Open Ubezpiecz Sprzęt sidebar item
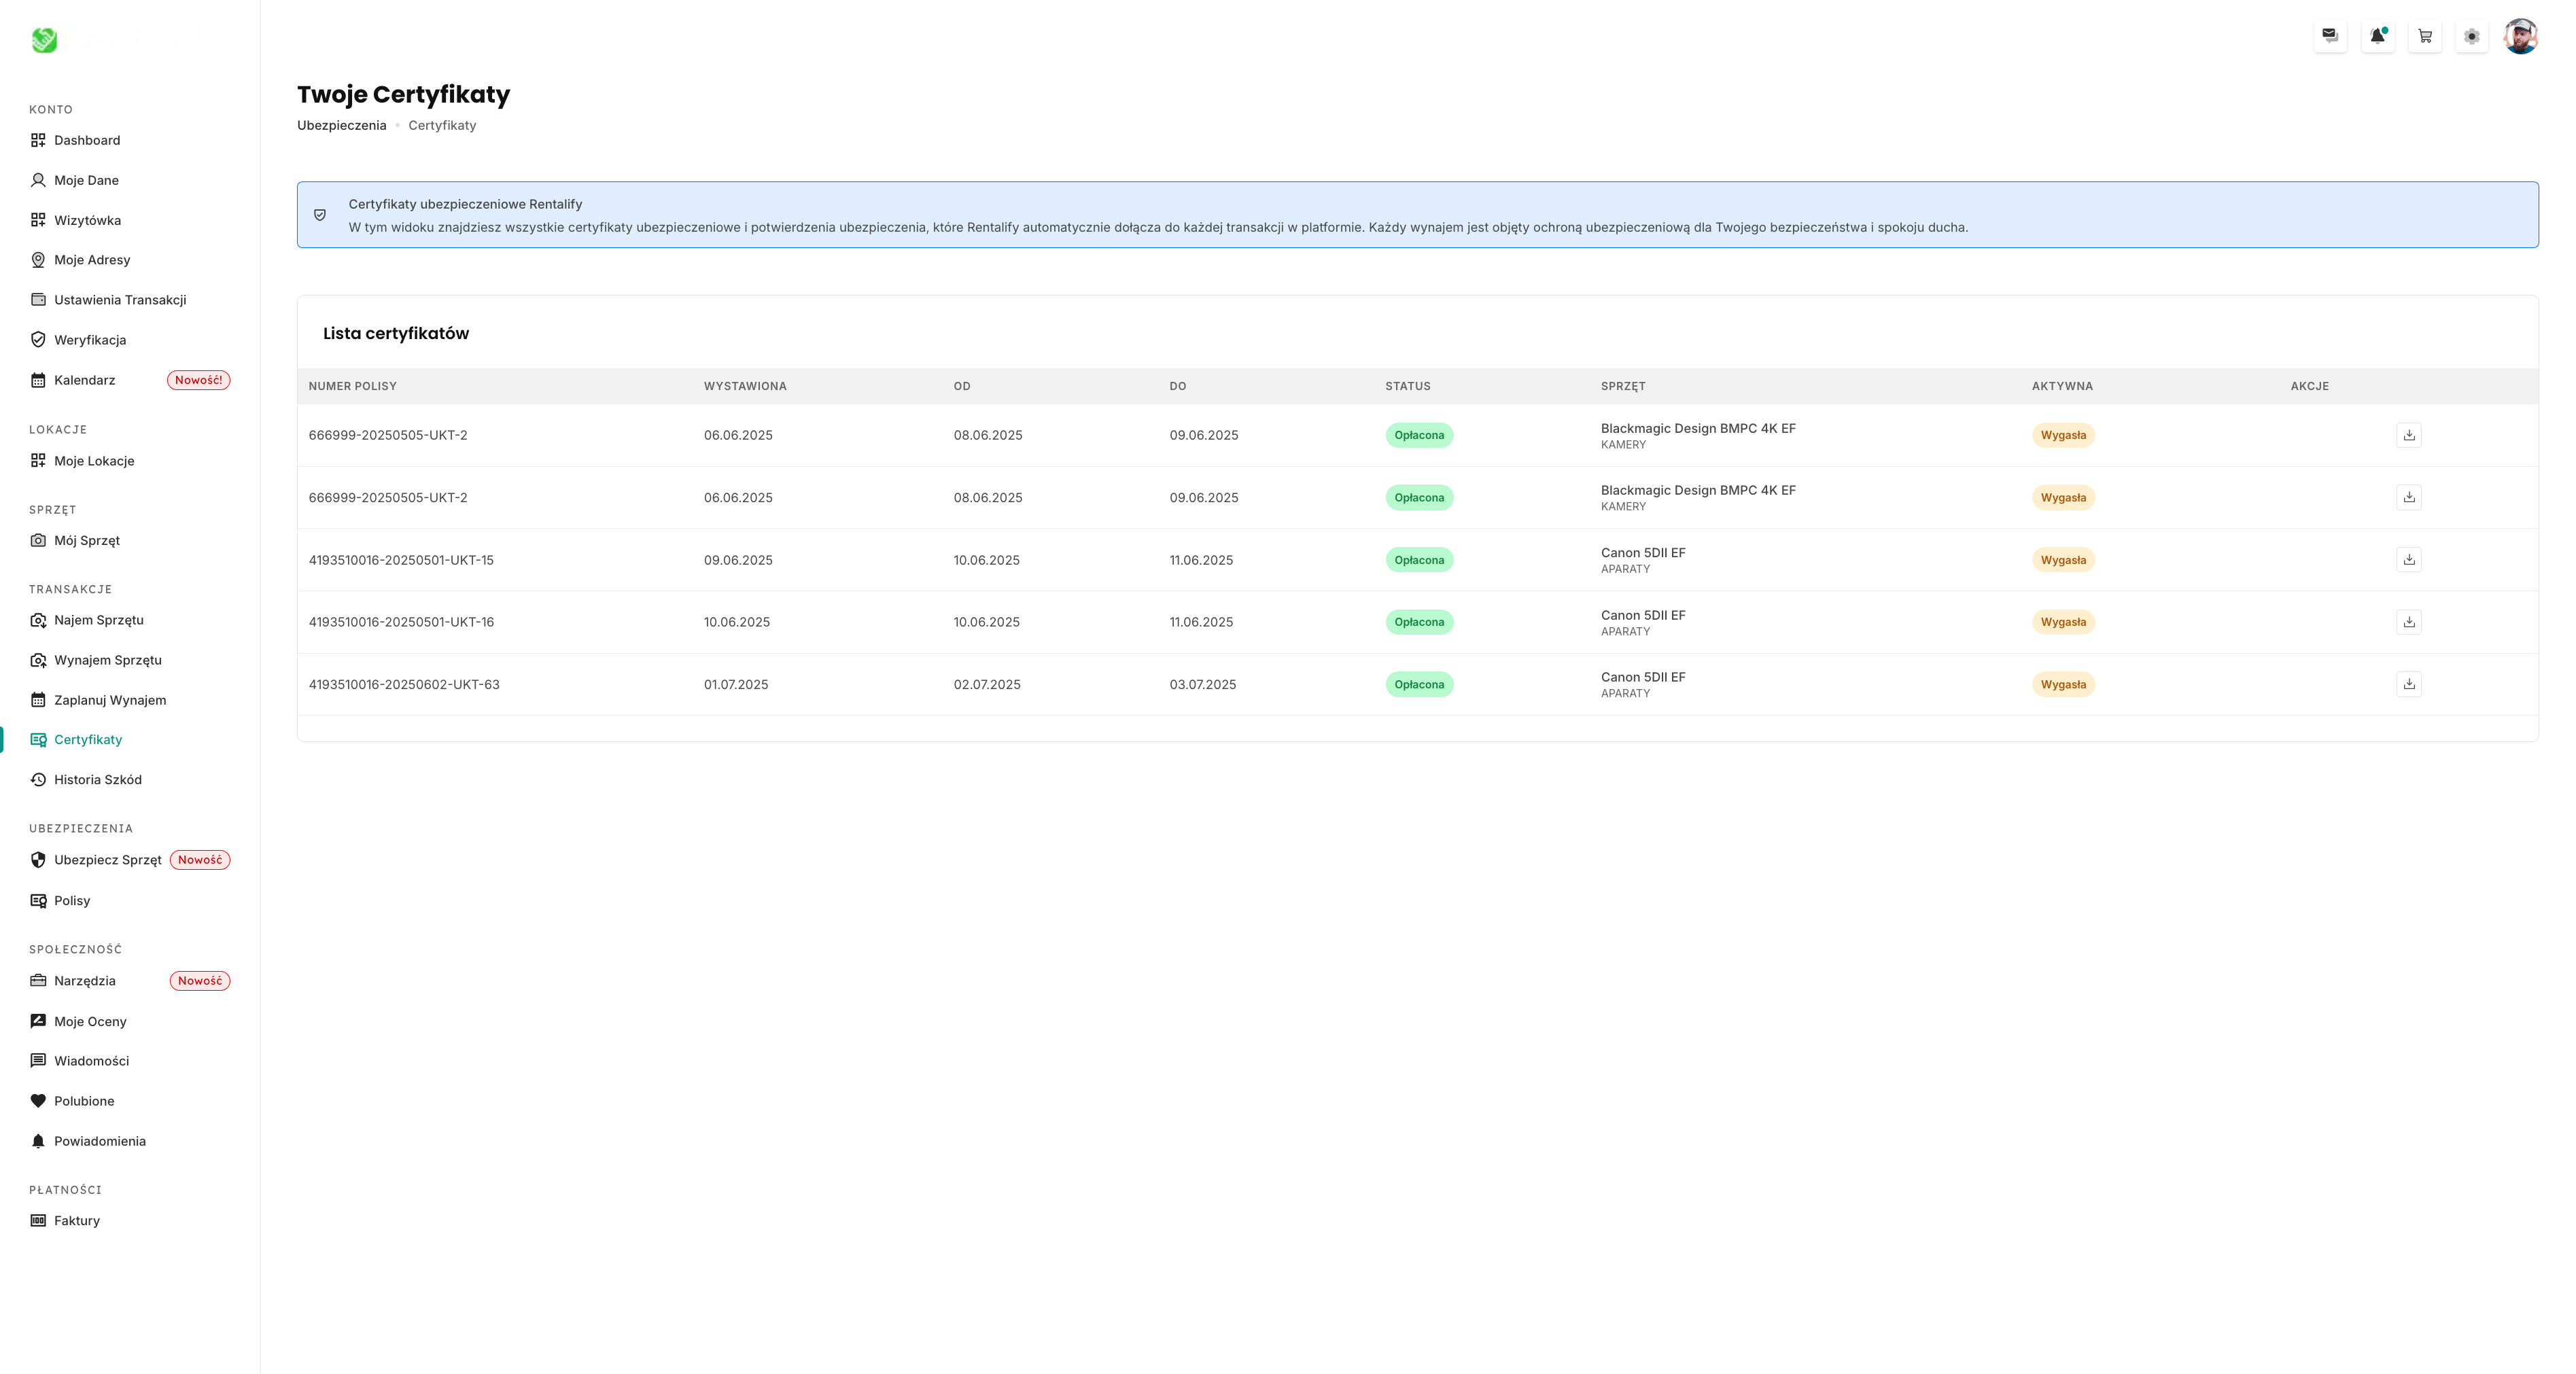Viewport: 2576px width, 1374px height. pos(107,860)
